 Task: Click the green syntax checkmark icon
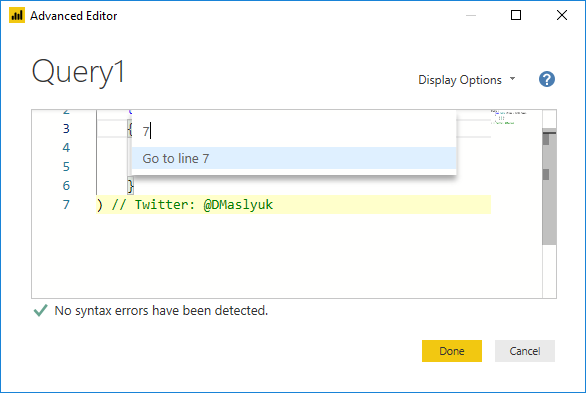[x=40, y=310]
